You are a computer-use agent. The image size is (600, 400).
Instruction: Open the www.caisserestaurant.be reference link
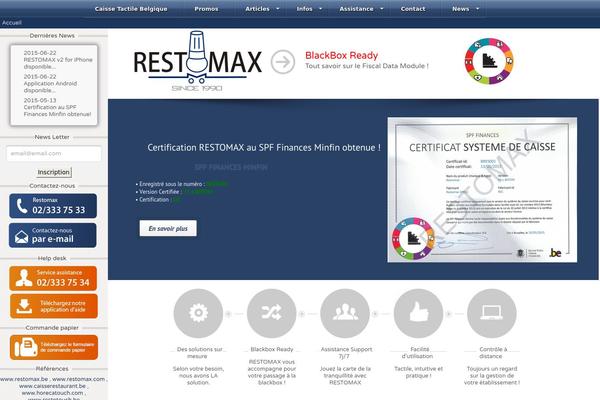pos(52,386)
